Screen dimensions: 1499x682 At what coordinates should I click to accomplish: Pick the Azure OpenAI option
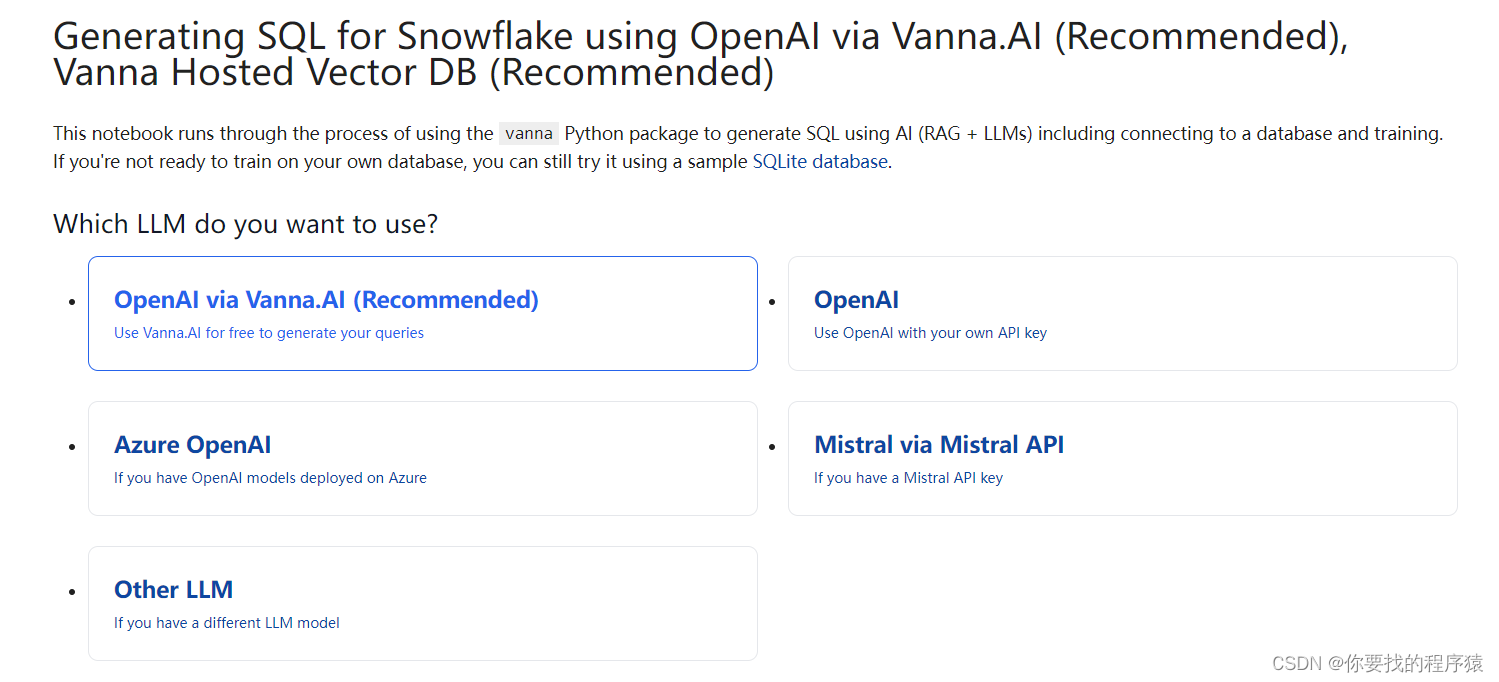pos(422,458)
